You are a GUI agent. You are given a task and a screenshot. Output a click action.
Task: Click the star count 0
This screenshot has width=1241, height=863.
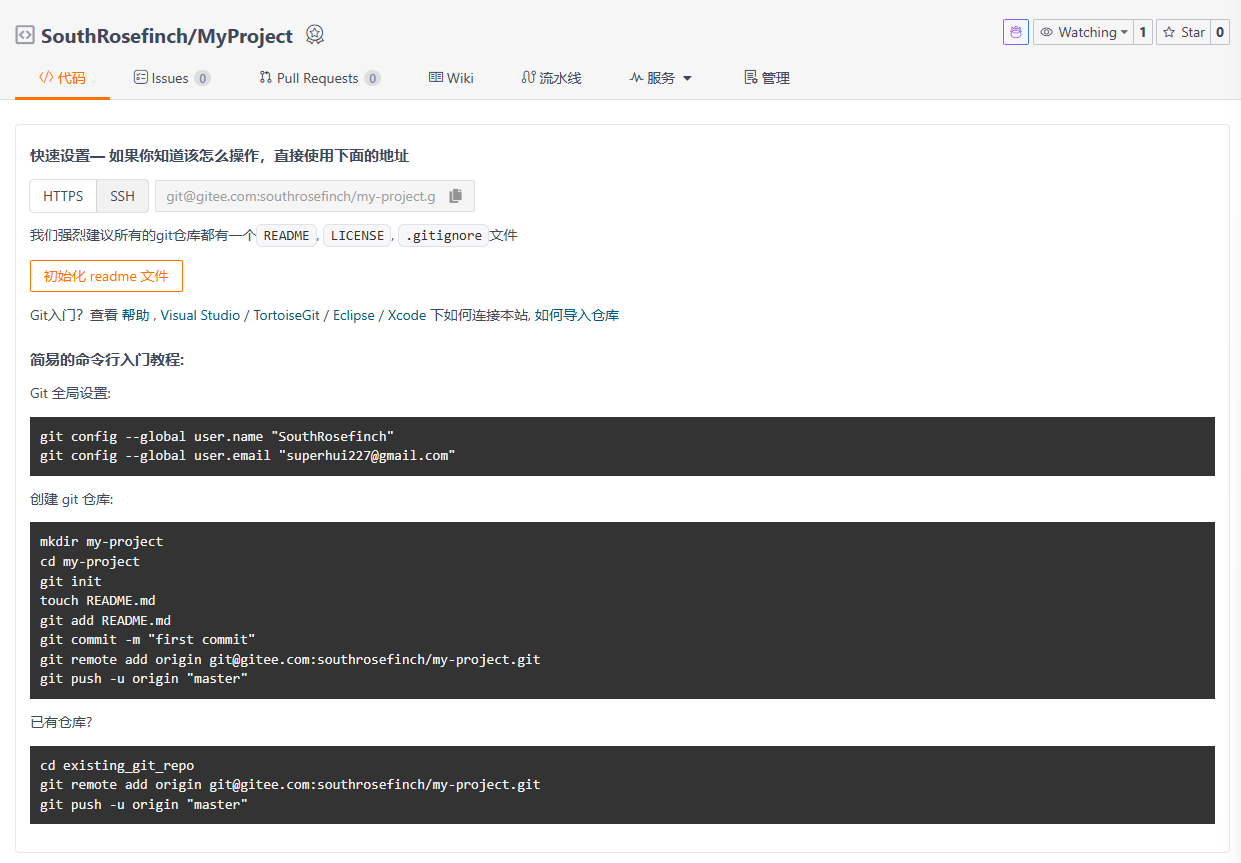(1220, 32)
